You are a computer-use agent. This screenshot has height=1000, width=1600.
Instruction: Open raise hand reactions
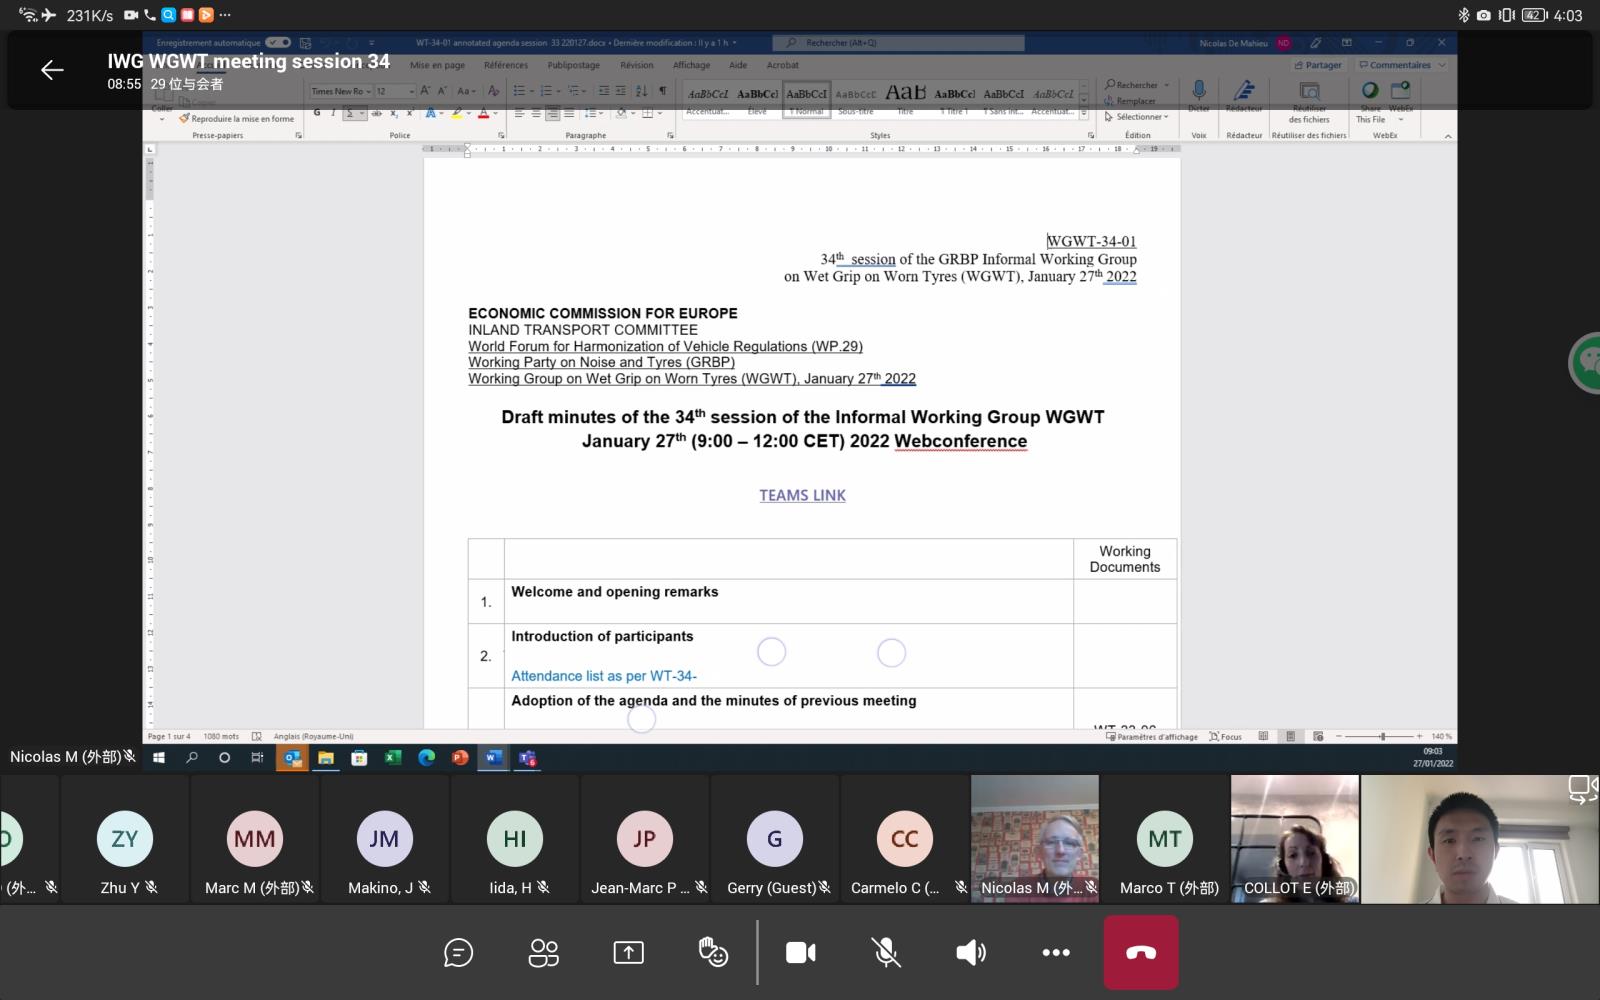point(713,953)
